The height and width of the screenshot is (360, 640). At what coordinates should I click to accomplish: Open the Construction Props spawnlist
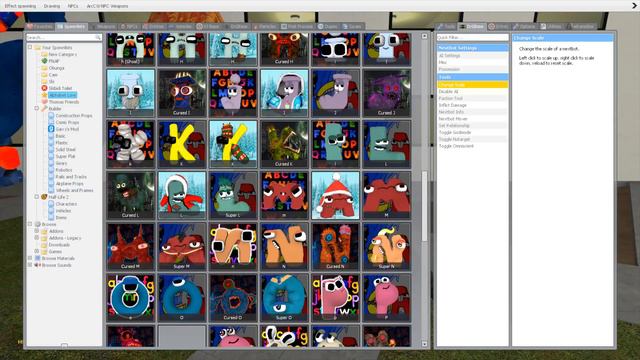point(73,116)
